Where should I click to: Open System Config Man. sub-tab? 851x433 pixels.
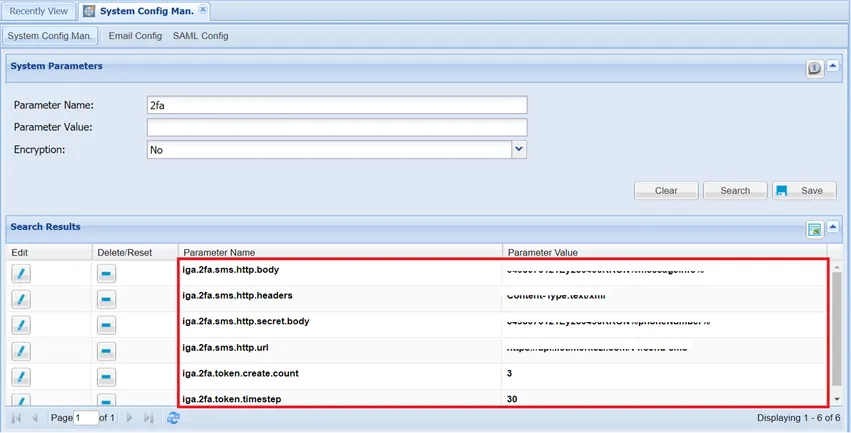49,36
